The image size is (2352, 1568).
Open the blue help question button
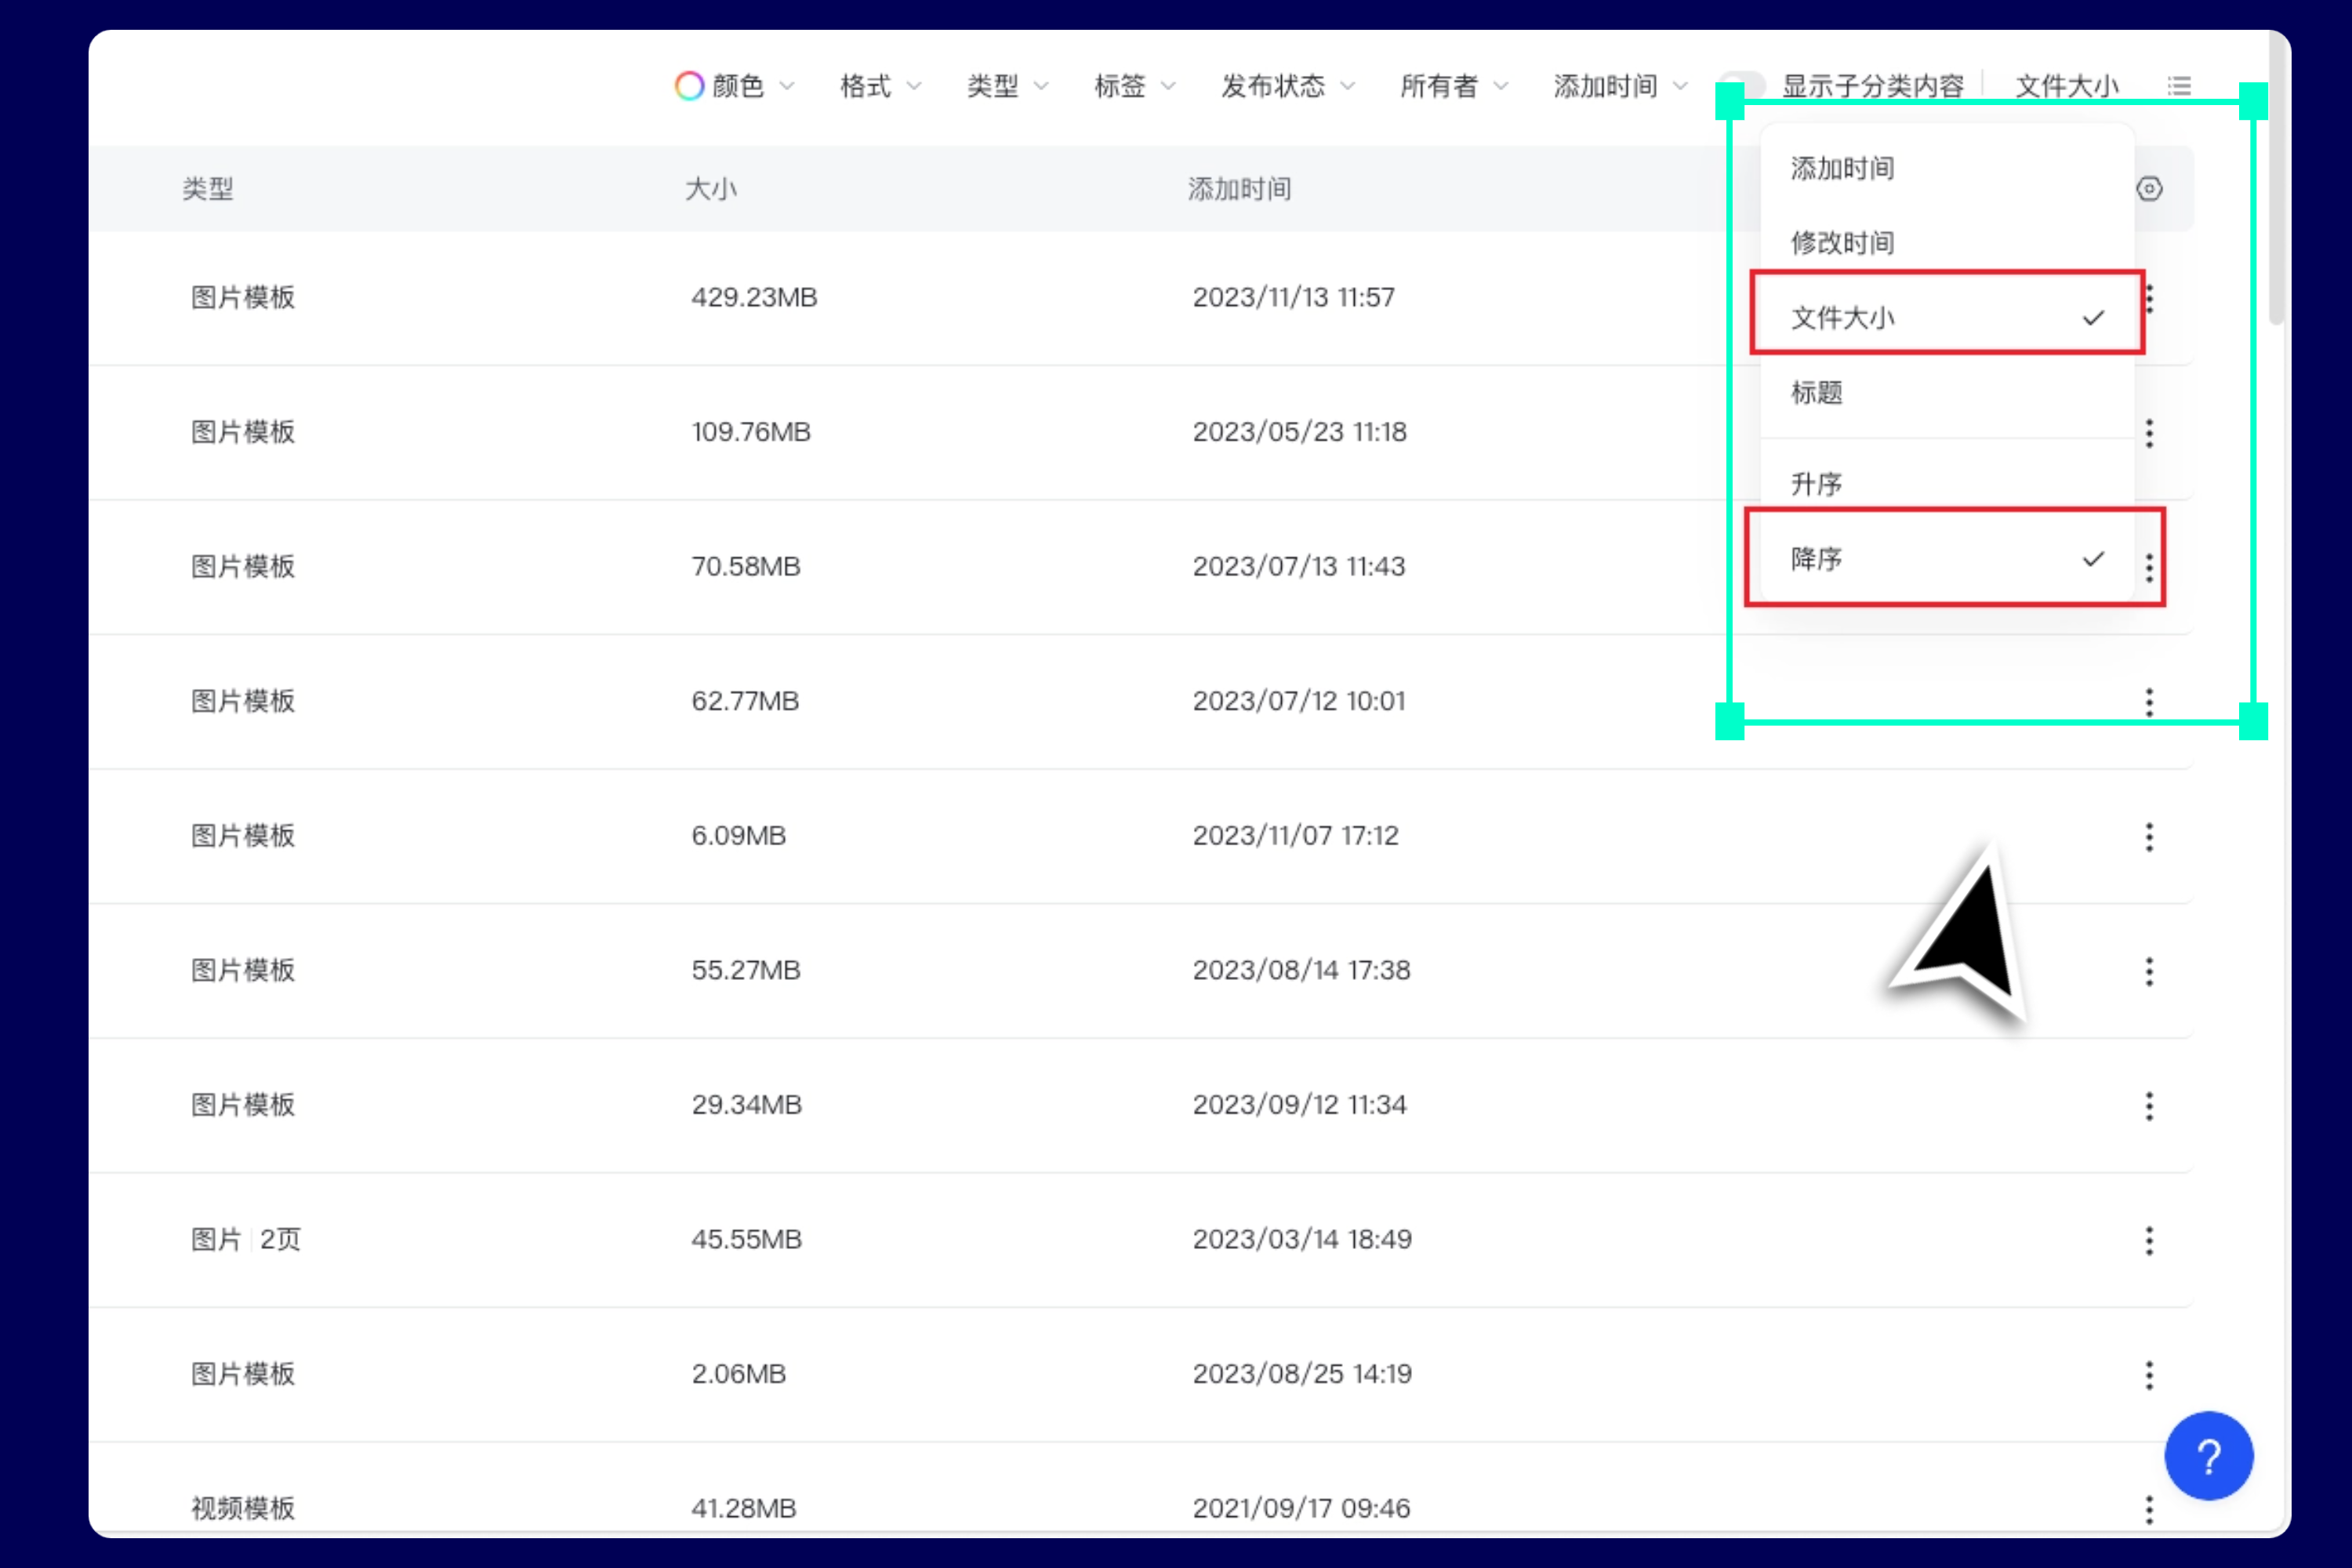tap(2208, 1456)
